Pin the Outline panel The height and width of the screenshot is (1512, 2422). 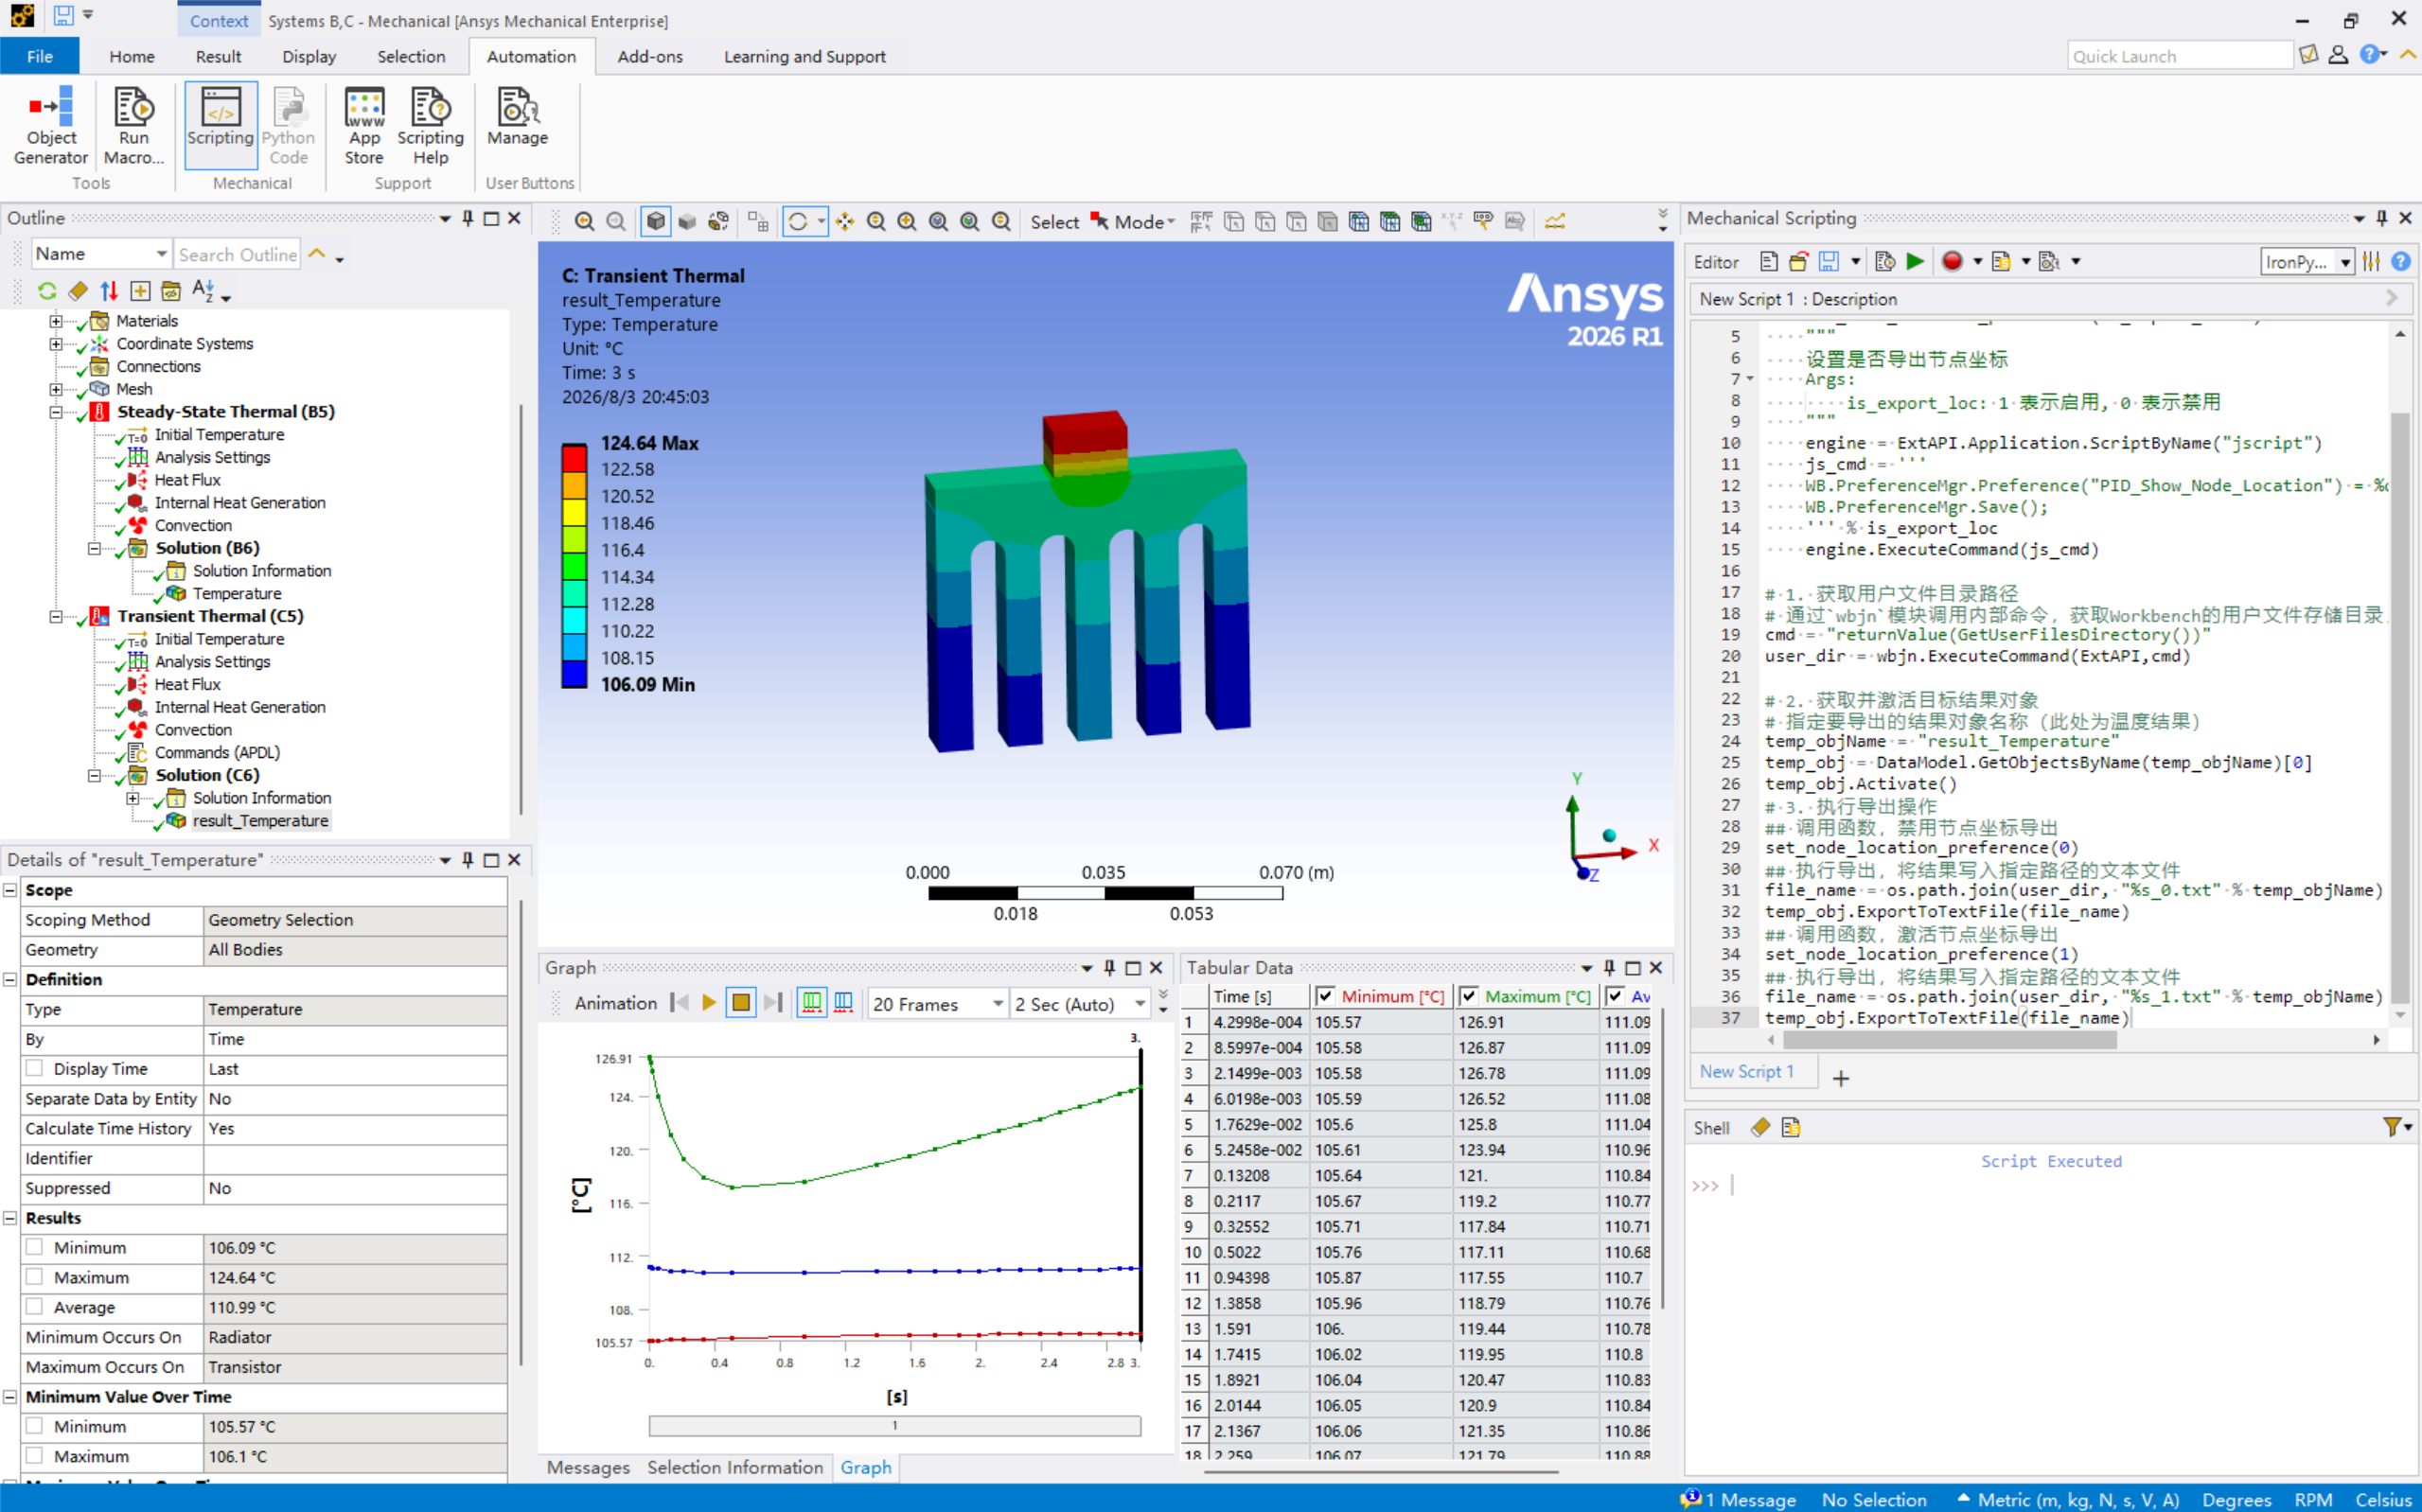tap(467, 218)
